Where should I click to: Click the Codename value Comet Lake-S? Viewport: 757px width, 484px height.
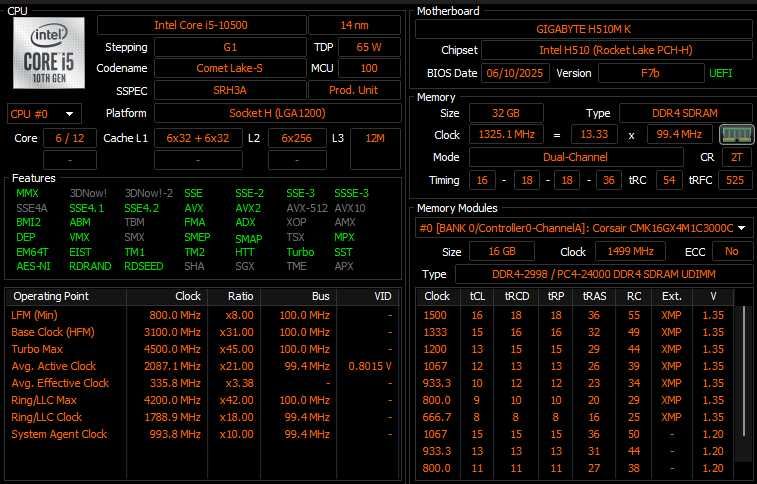[x=230, y=68]
